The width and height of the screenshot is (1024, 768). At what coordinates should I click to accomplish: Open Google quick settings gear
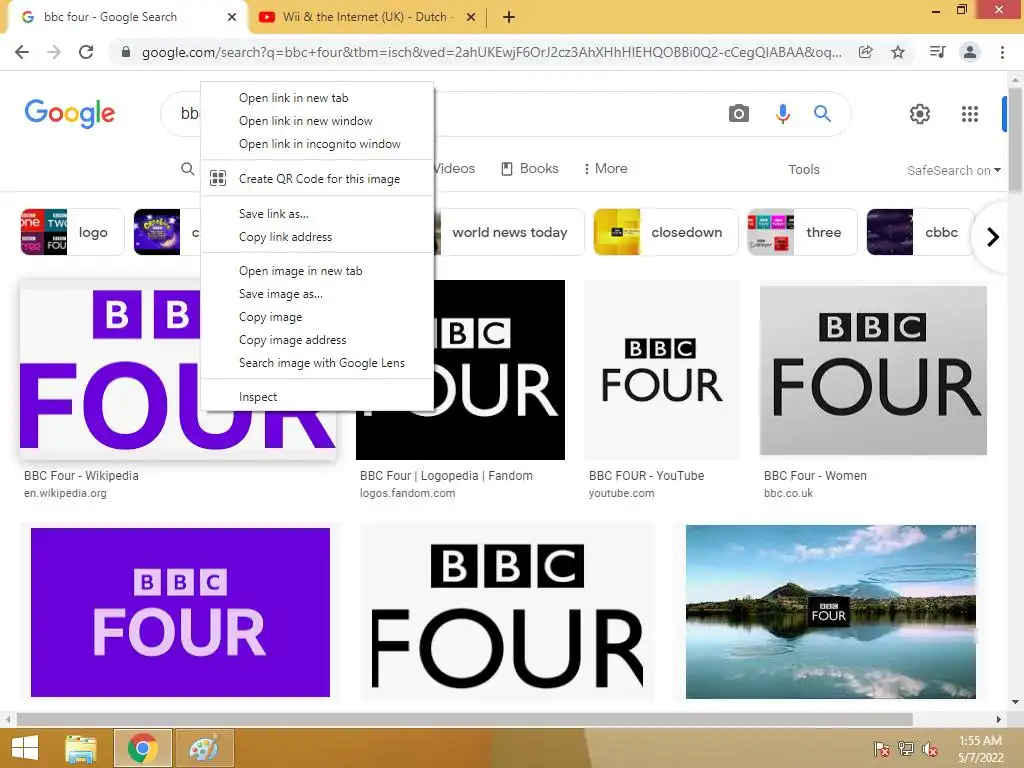pyautogui.click(x=920, y=114)
